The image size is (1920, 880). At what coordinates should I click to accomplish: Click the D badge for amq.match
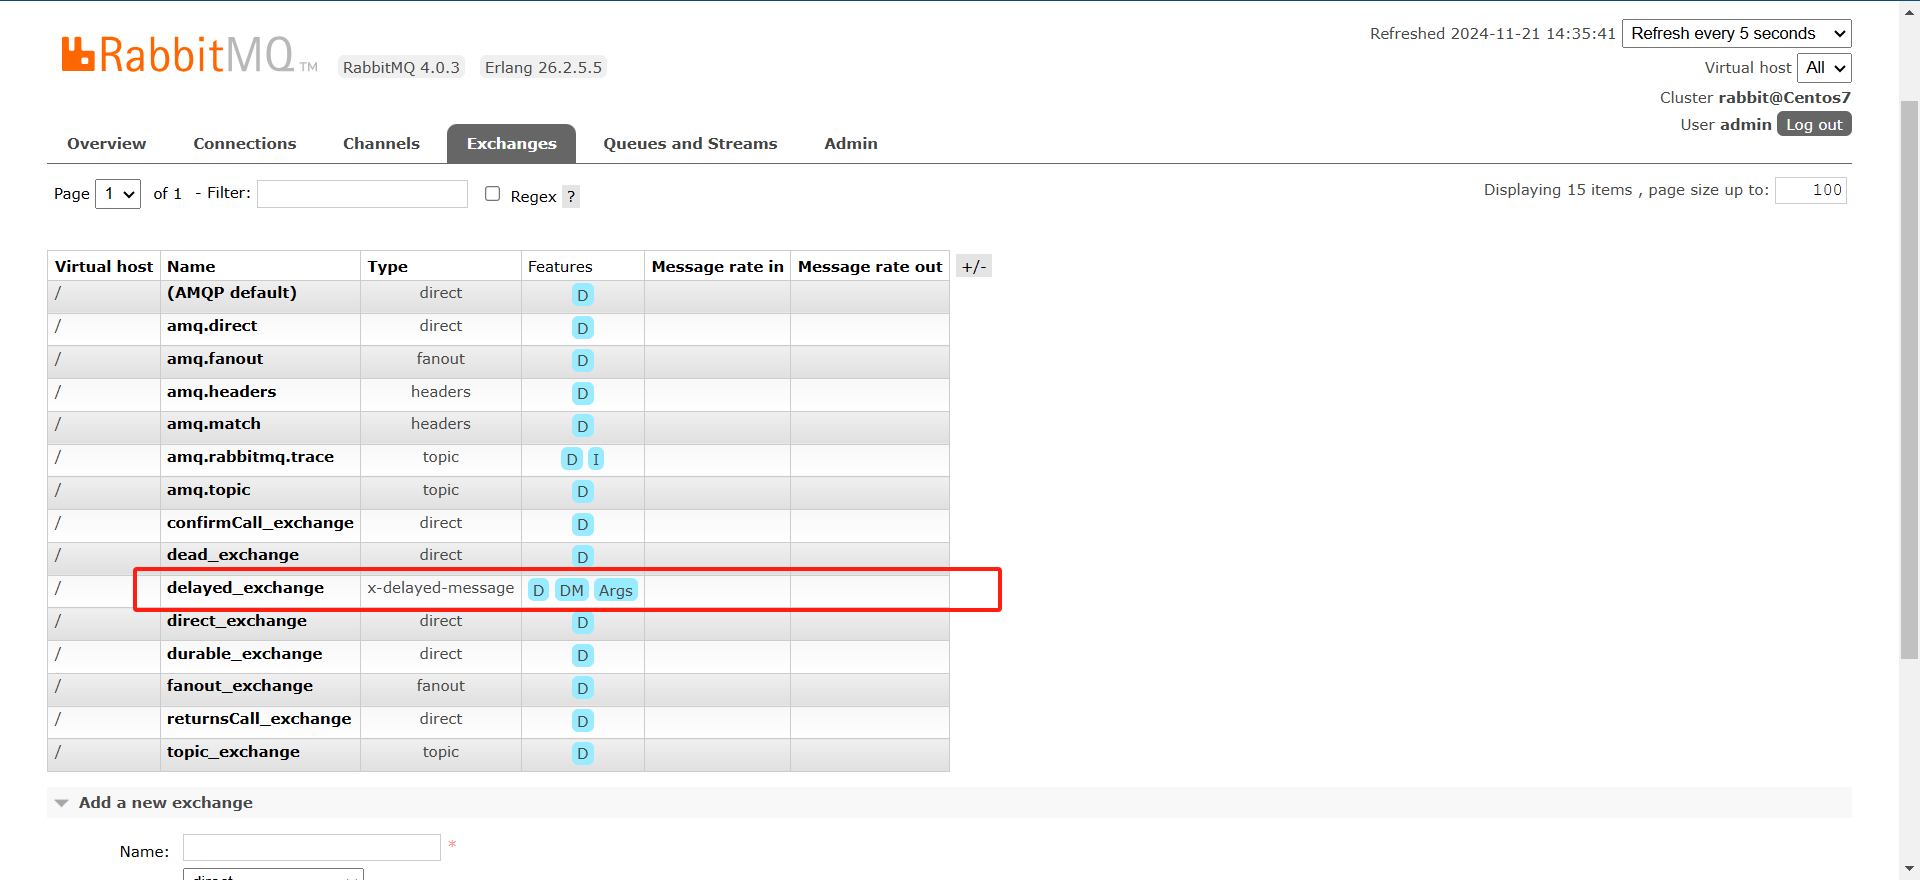coord(583,426)
